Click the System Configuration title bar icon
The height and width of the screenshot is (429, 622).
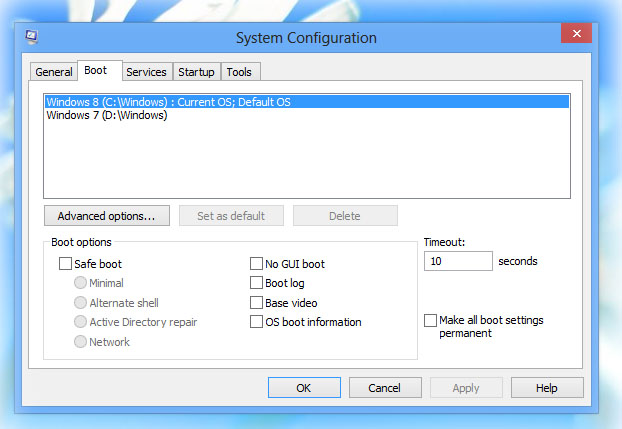coord(31,37)
